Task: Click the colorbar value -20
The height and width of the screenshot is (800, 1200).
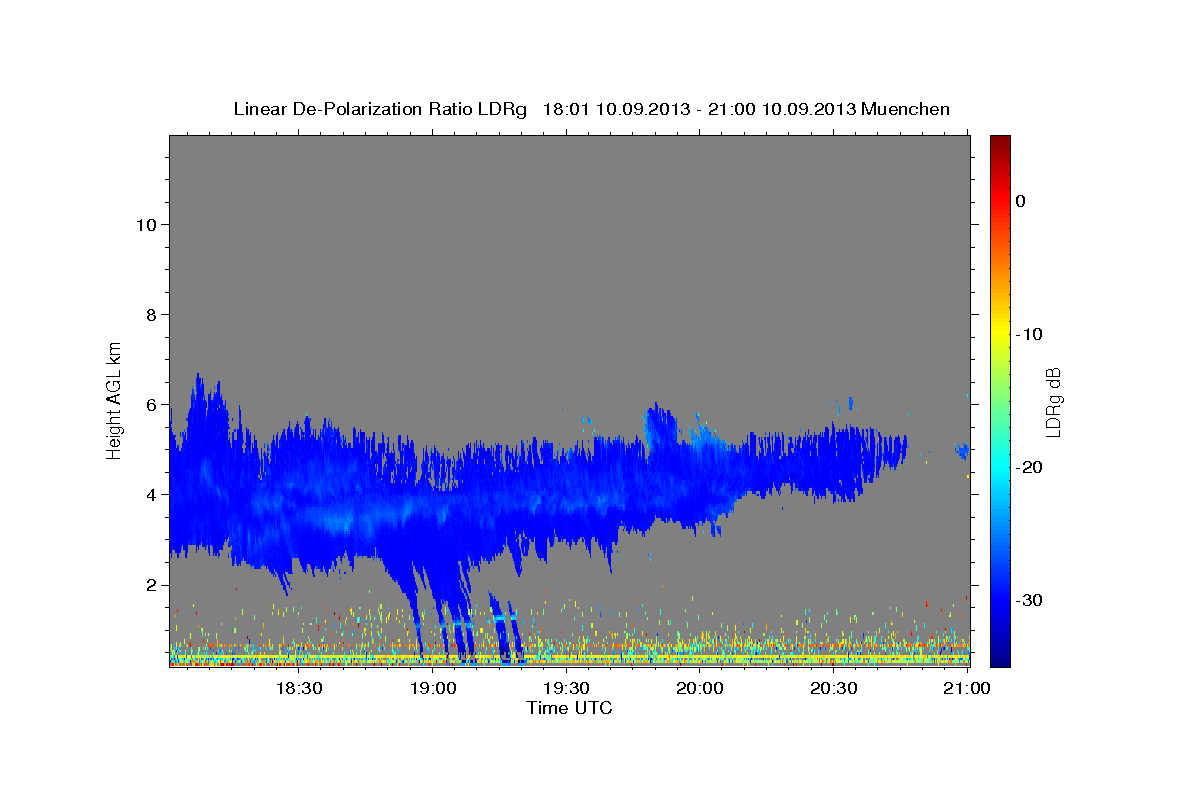Action: tap(1029, 467)
